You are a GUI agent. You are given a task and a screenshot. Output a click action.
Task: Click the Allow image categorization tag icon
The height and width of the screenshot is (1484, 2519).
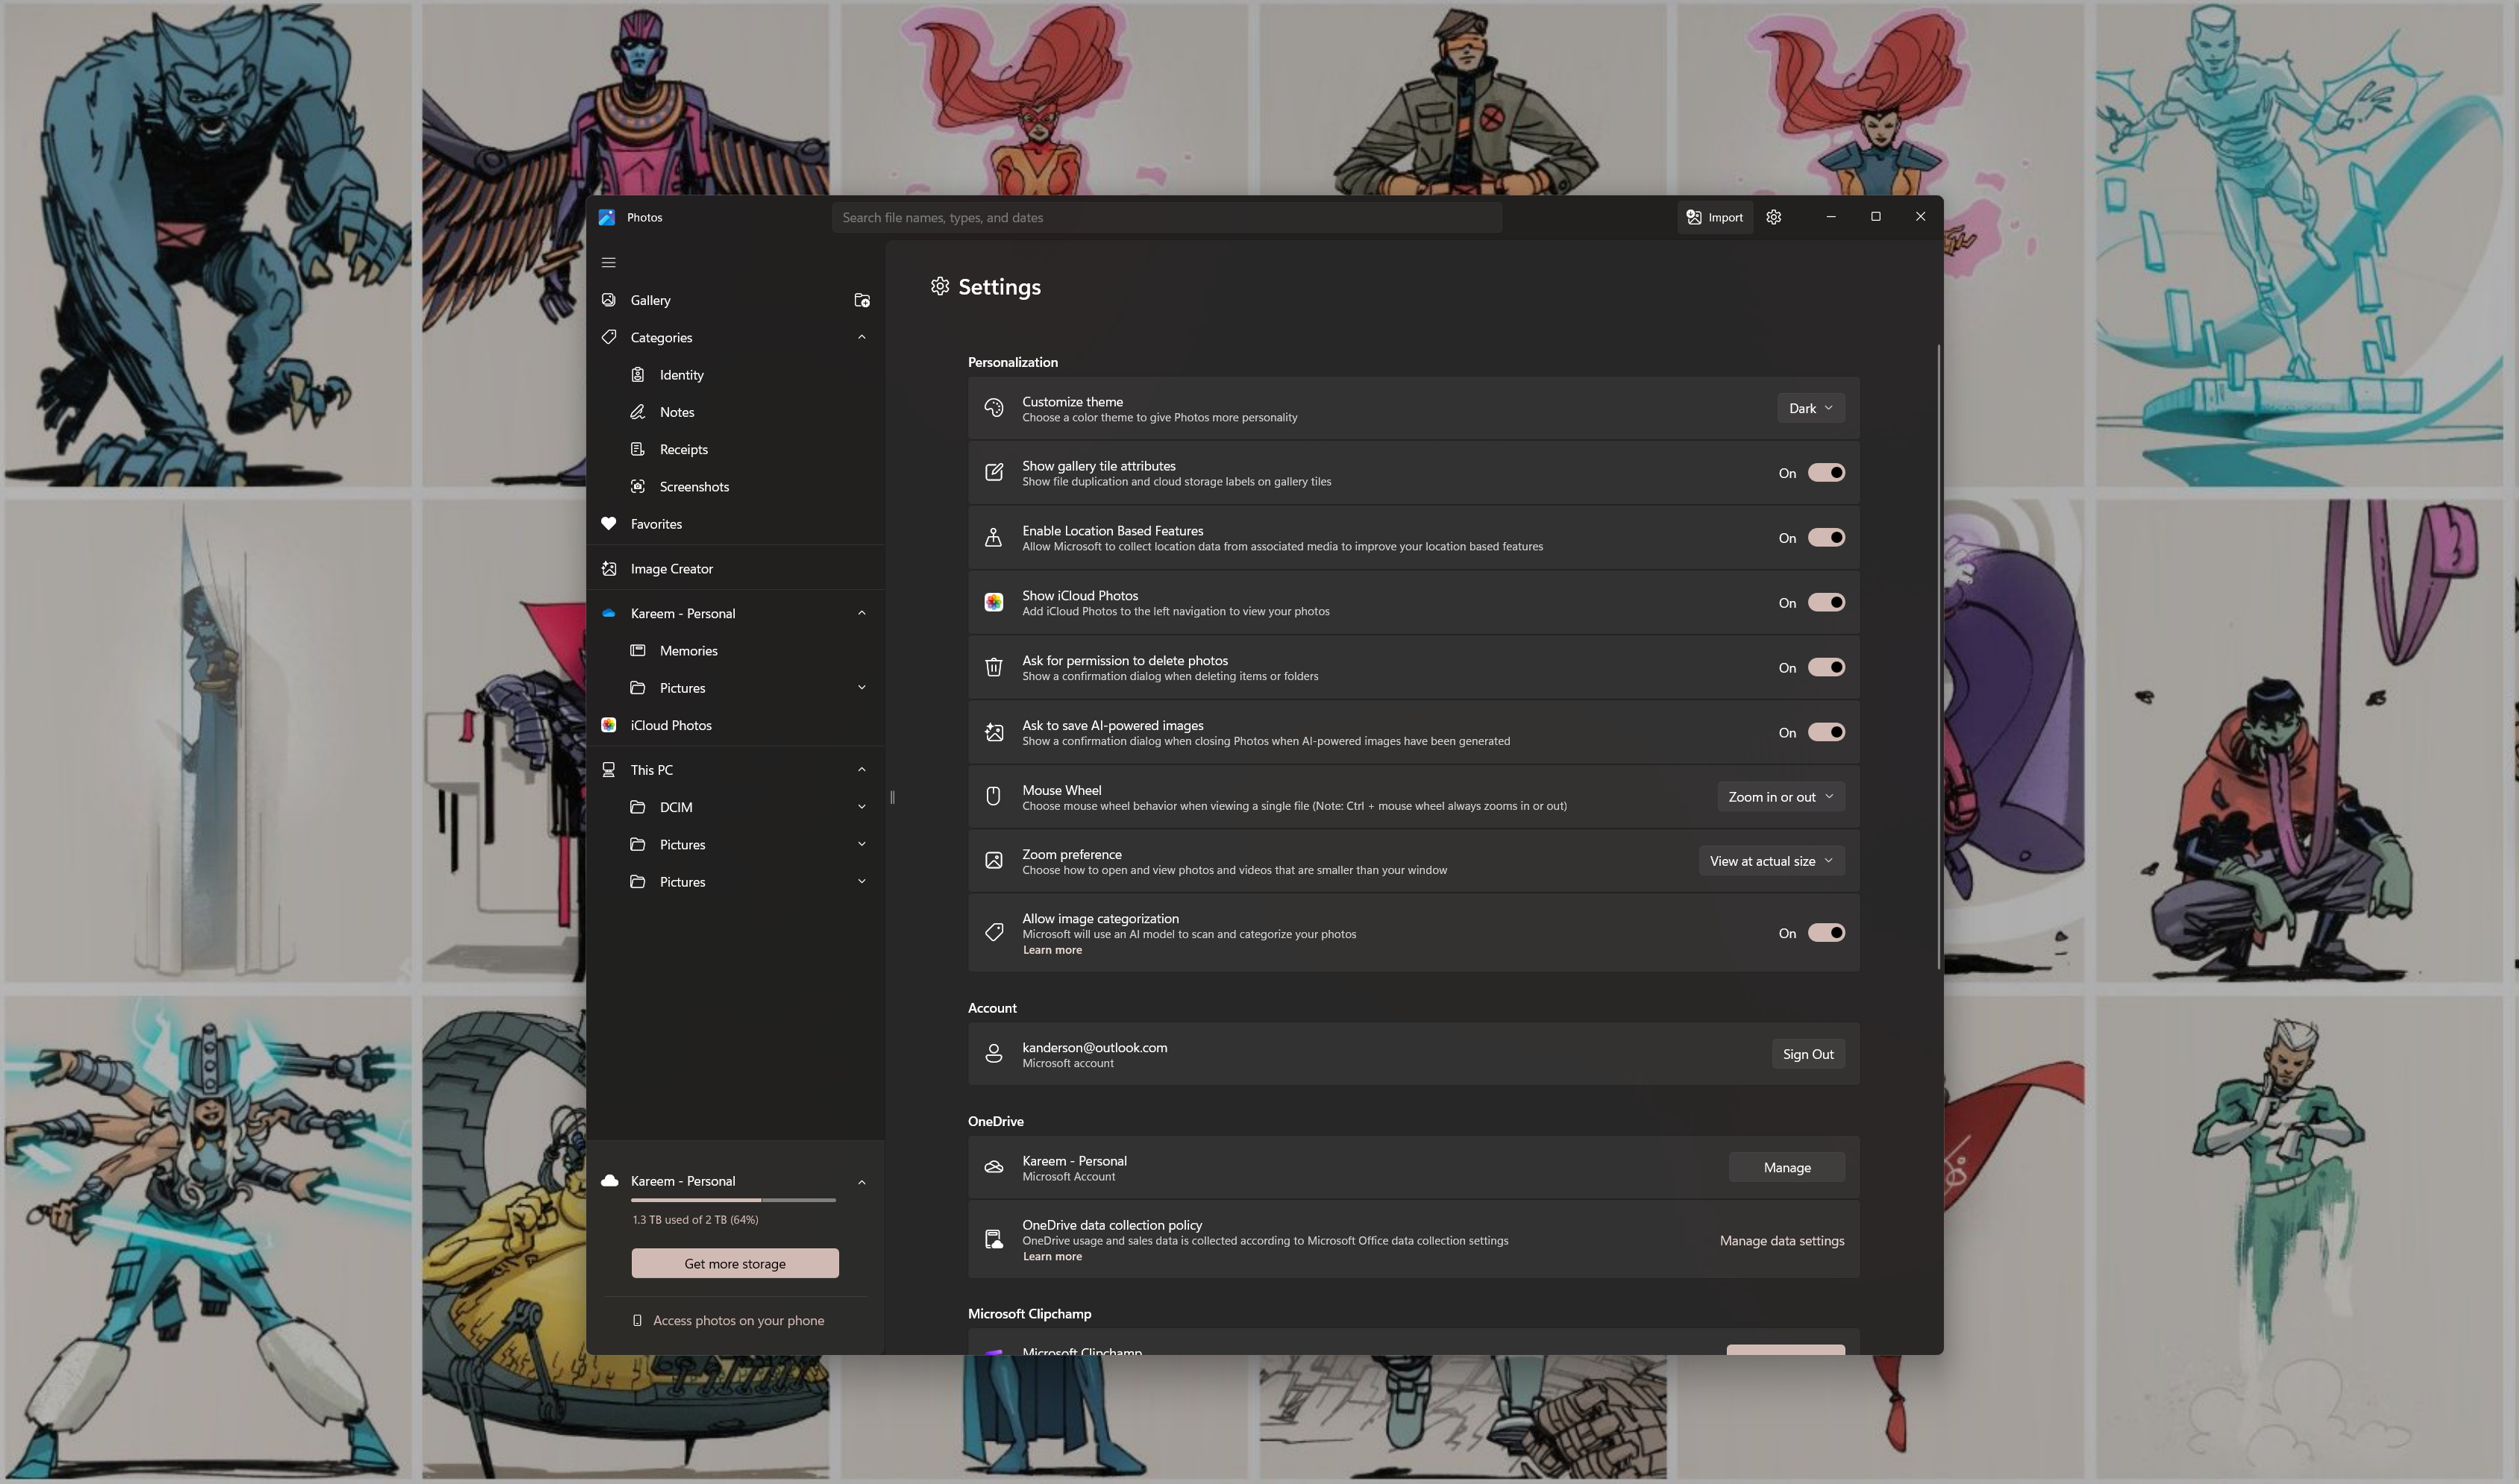(x=993, y=933)
